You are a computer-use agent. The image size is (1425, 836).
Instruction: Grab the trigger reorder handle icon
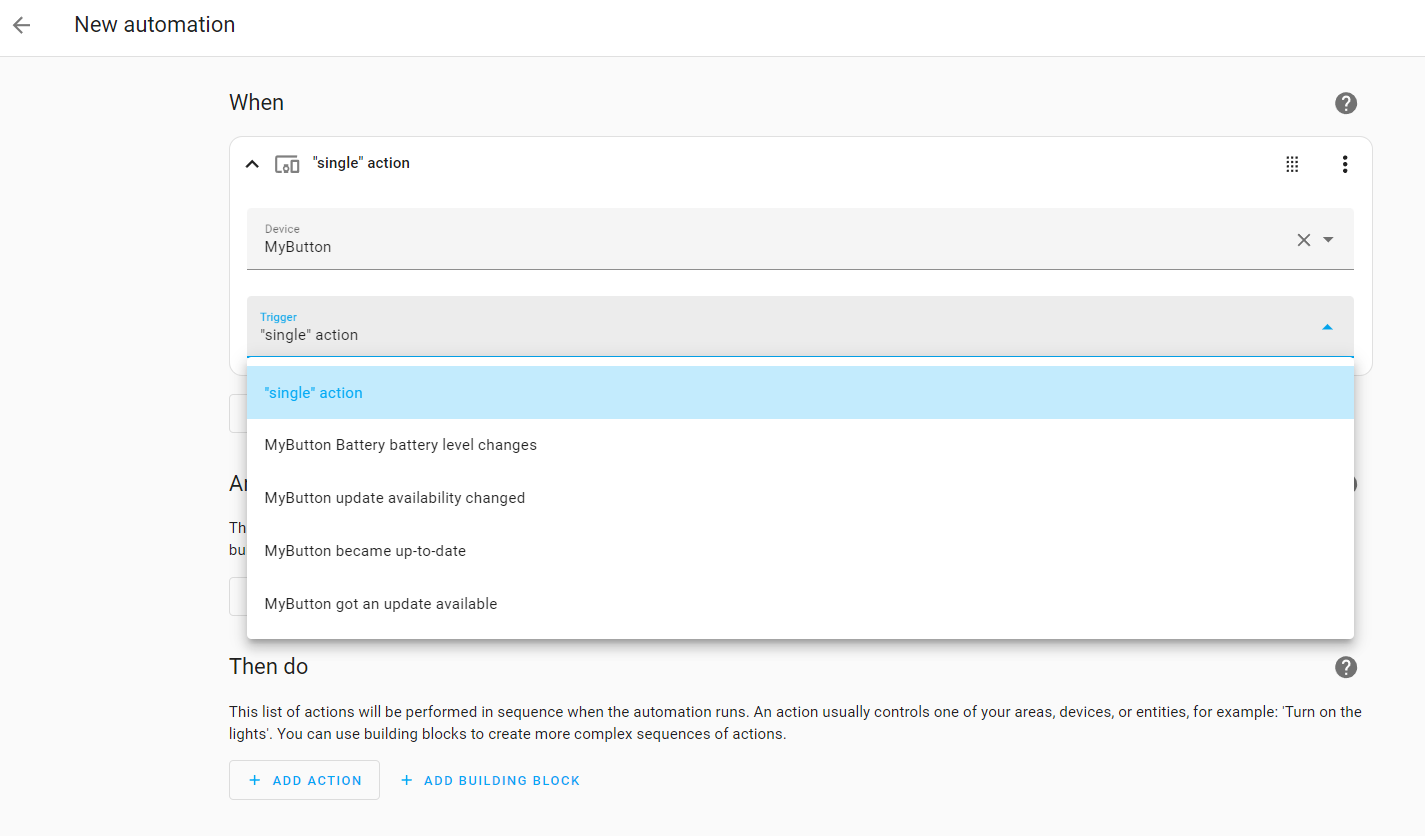tap(1292, 164)
